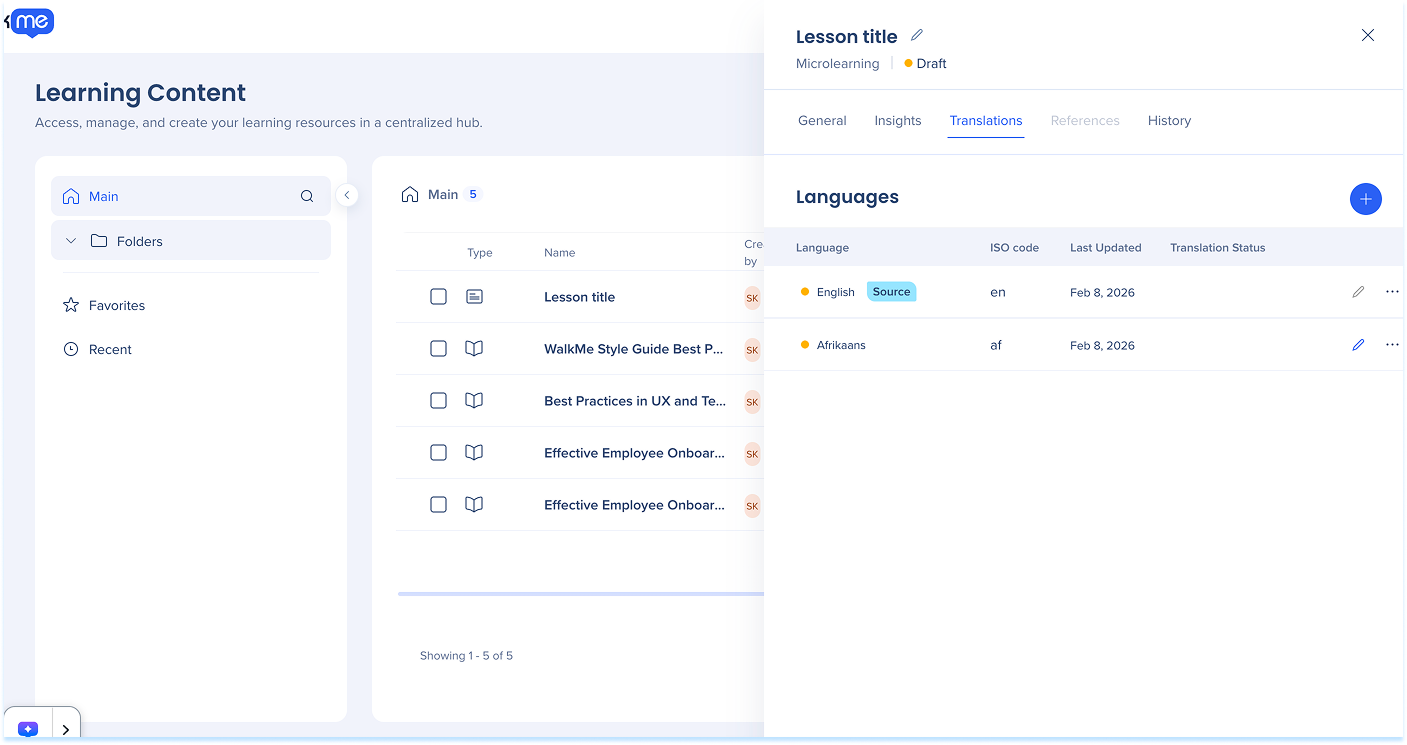1407x745 pixels.
Task: Collapse the sidebar with arrow button
Action: pyautogui.click(x=347, y=195)
